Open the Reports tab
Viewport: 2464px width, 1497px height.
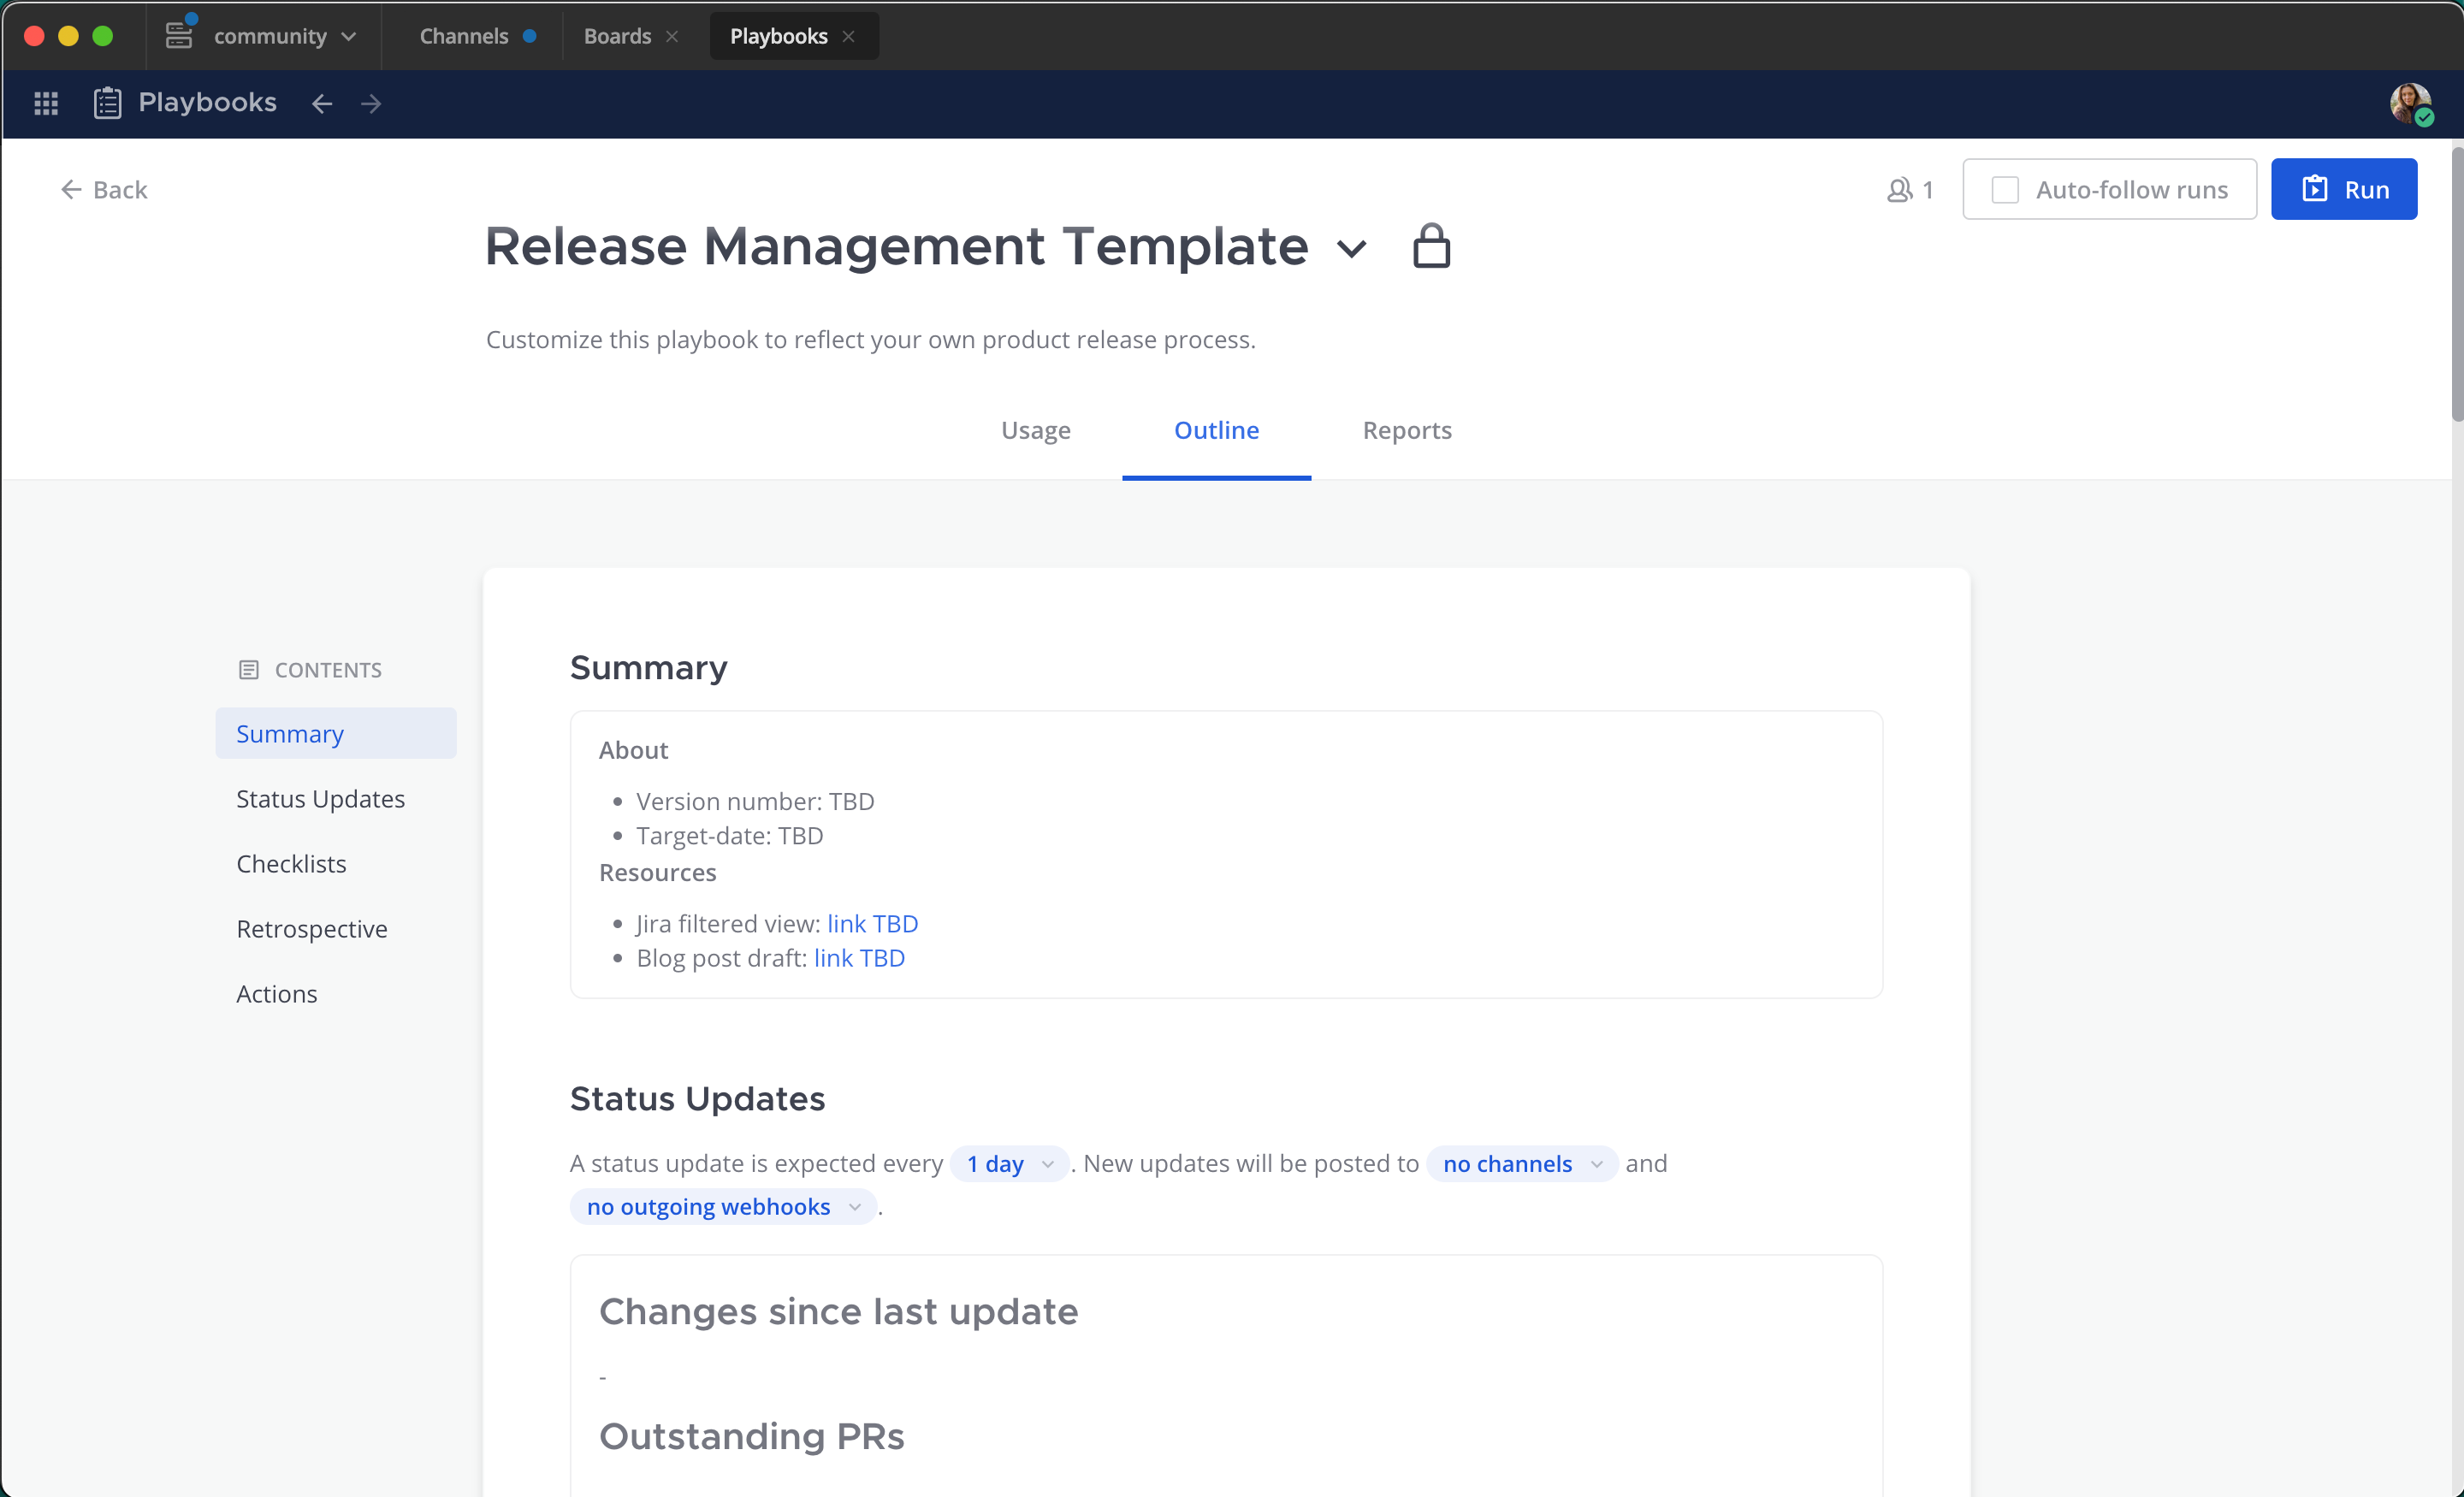pos(1406,430)
